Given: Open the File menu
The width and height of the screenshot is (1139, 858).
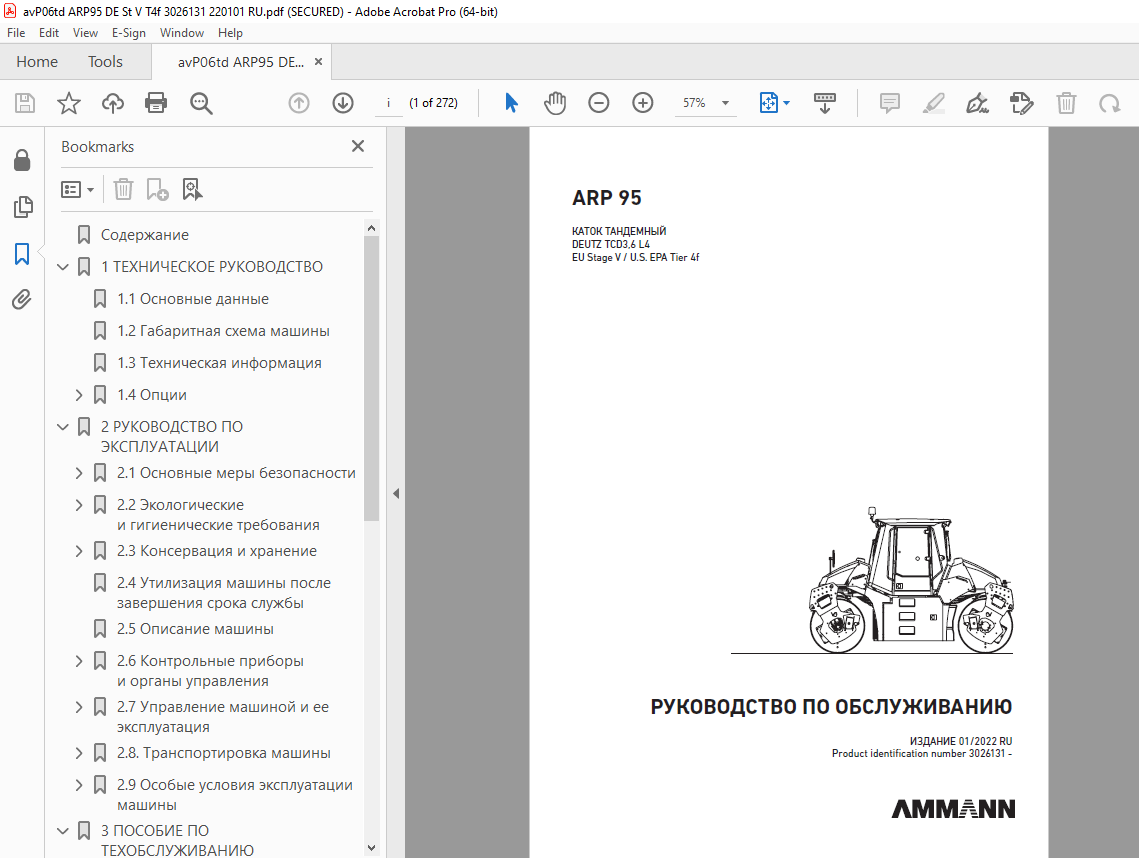Looking at the screenshot, I should (x=16, y=33).
